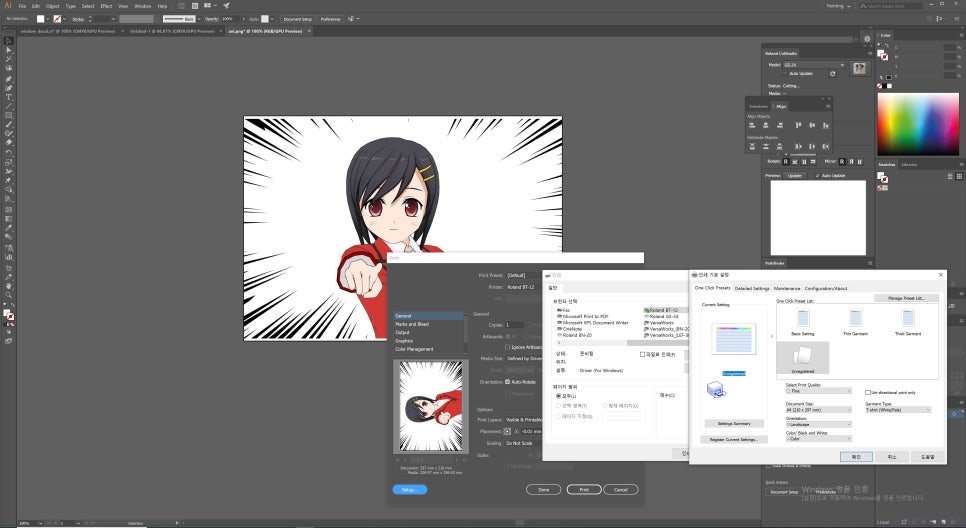Image resolution: width=966 pixels, height=528 pixels.
Task: Click Manage Preset List... button
Action: [906, 298]
